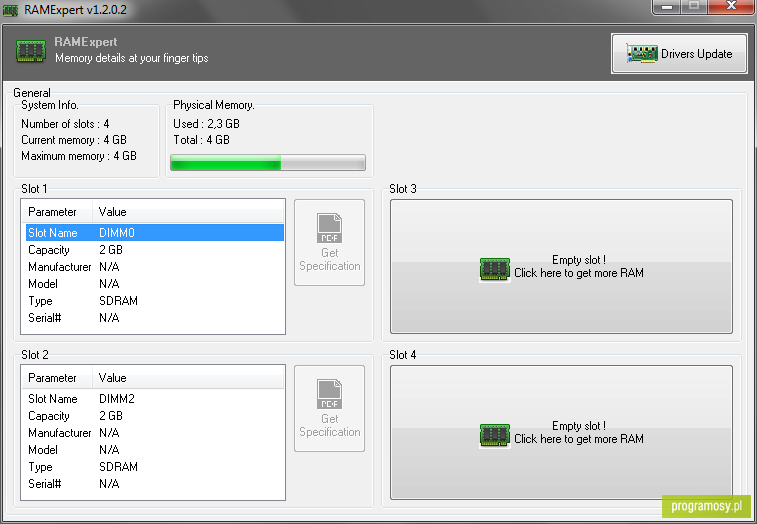Click the RAM chip icon in Slot 4
The height and width of the screenshot is (524, 757).
click(495, 436)
